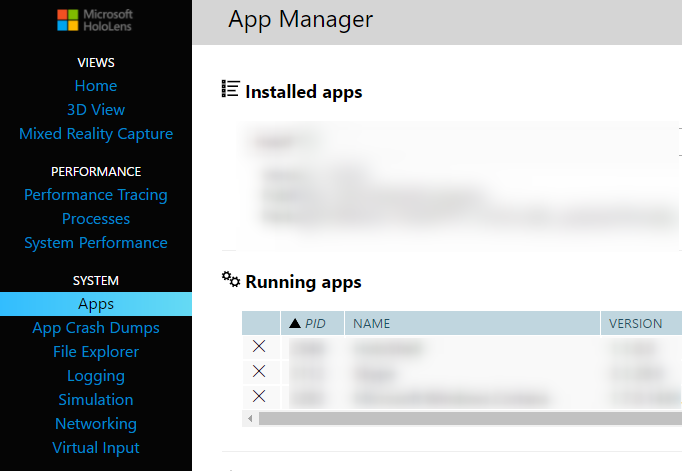Click the Running apps gears icon

[230, 279]
